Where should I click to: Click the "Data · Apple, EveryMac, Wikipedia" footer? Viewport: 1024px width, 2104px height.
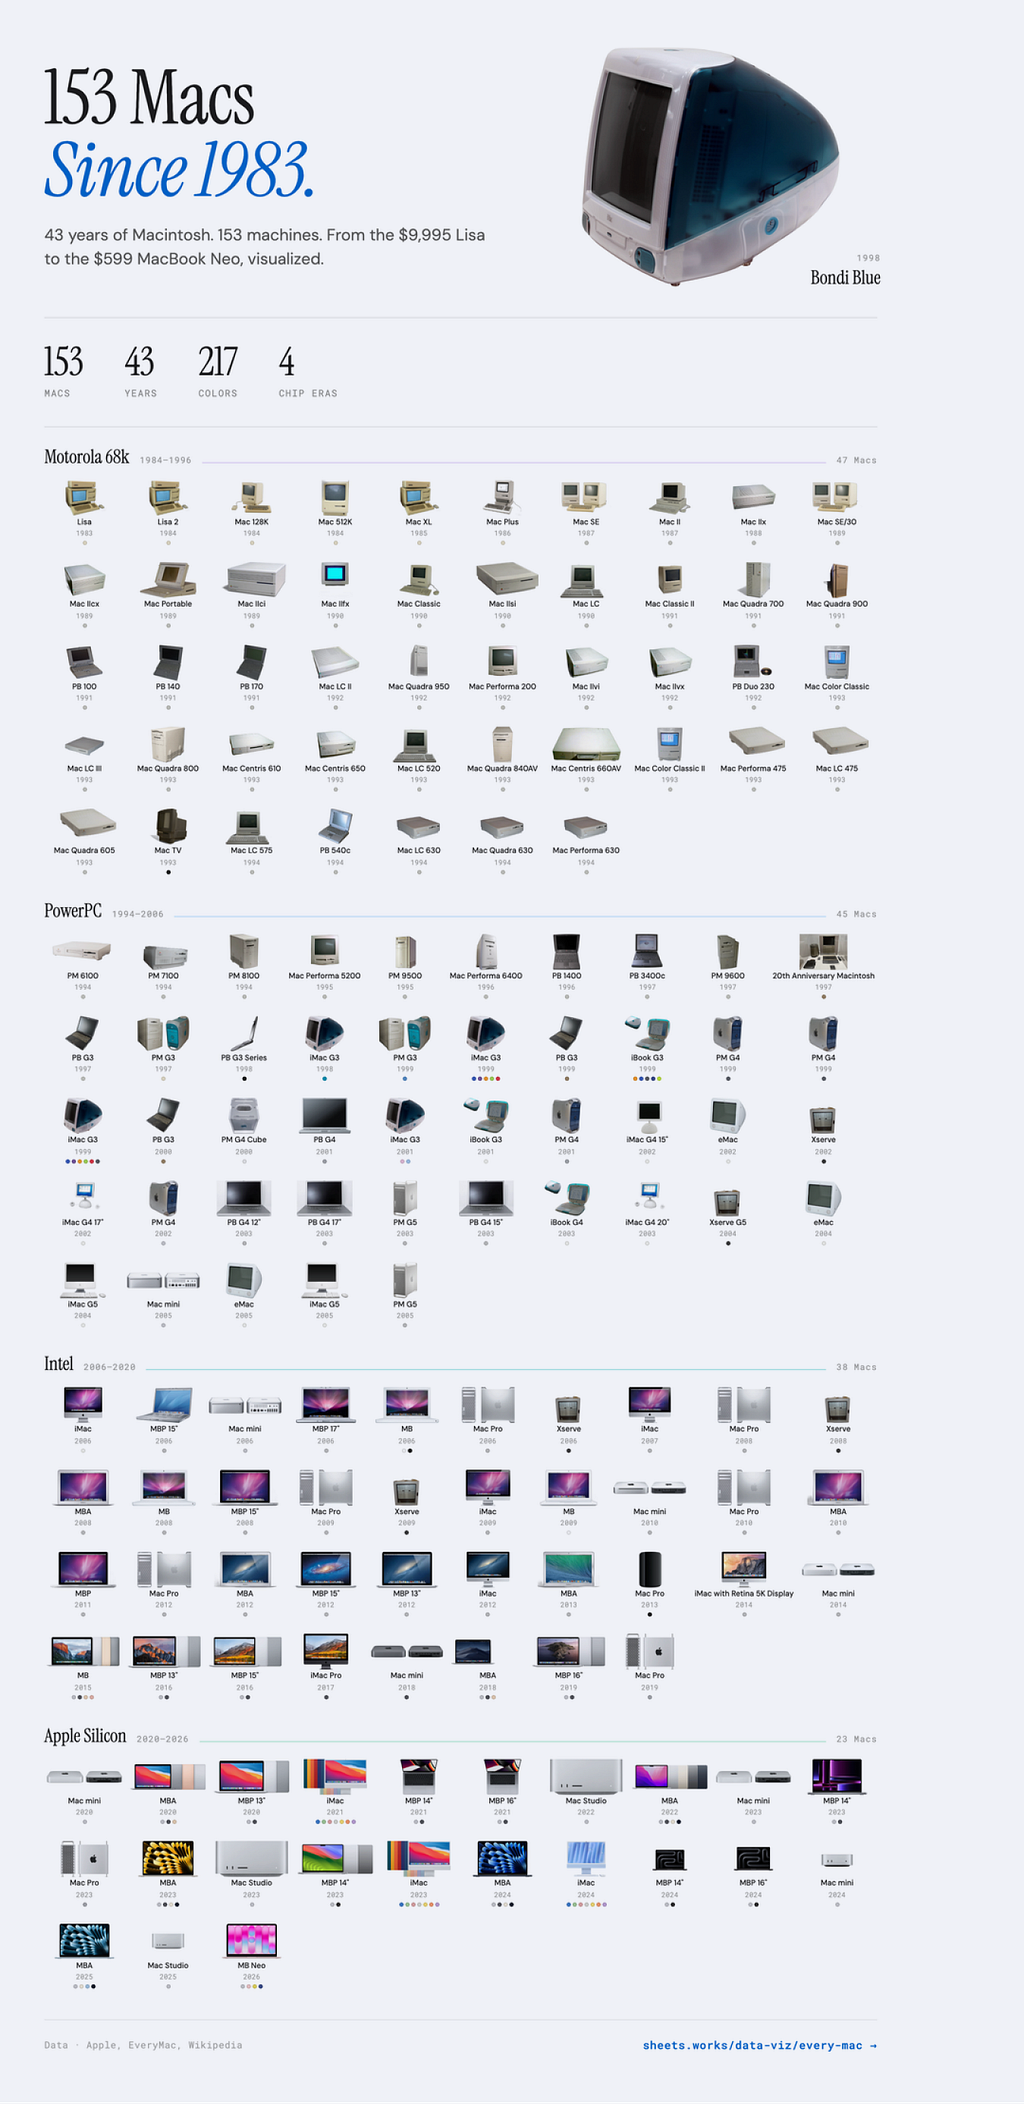(x=143, y=2046)
